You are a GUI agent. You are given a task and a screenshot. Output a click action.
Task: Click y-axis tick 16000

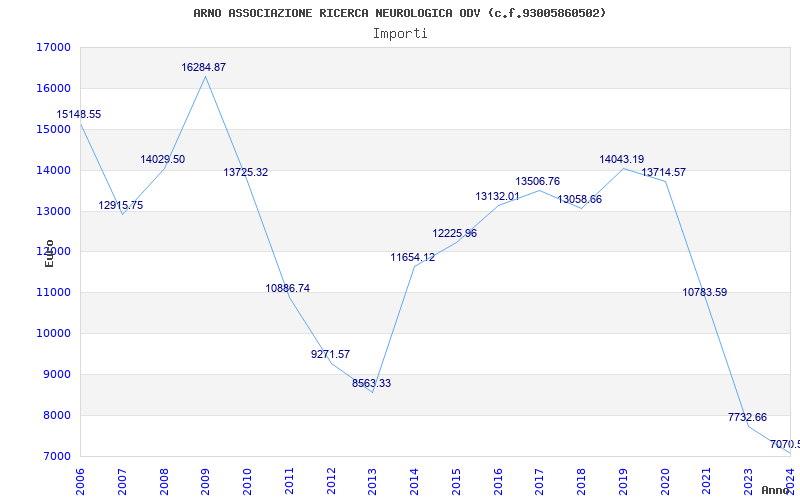(54, 88)
